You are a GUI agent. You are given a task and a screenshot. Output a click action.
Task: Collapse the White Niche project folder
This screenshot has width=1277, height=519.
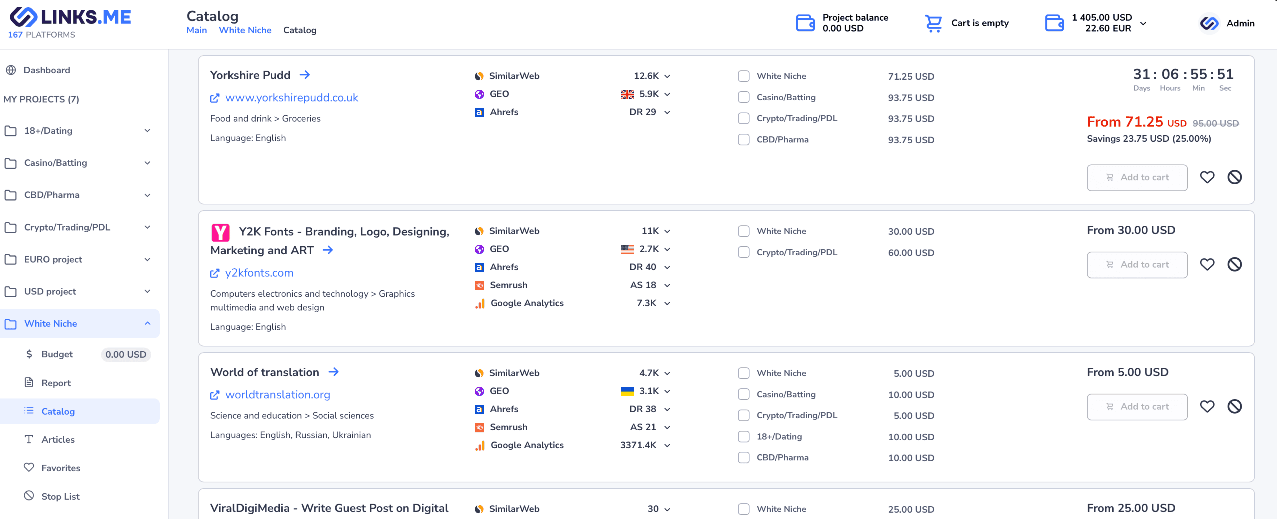[x=147, y=324]
